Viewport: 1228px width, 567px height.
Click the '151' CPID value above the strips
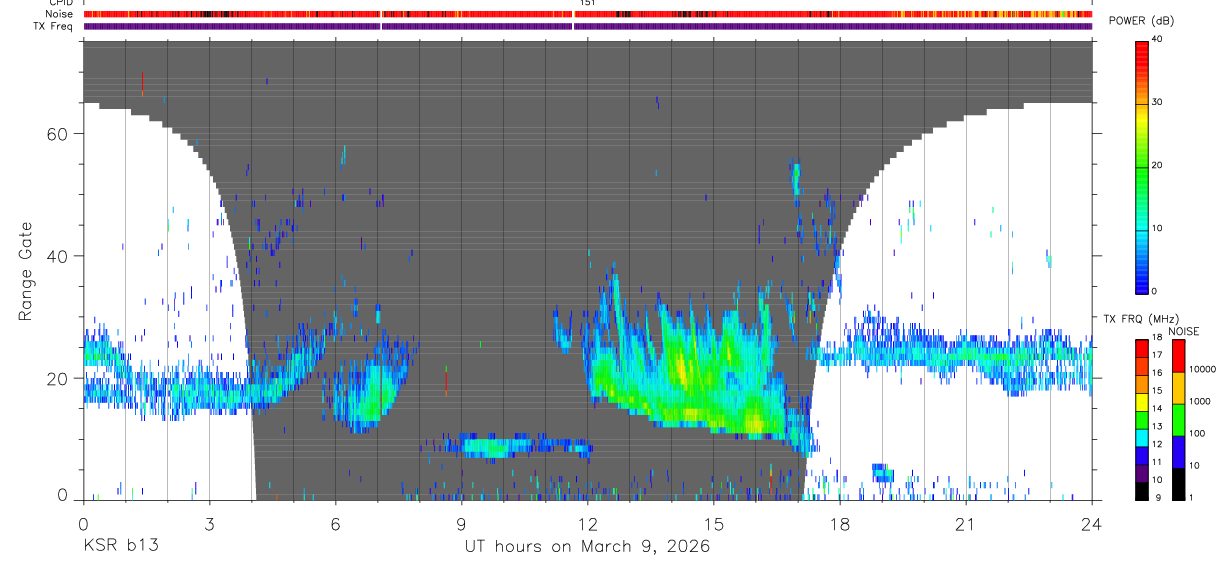click(x=588, y=3)
